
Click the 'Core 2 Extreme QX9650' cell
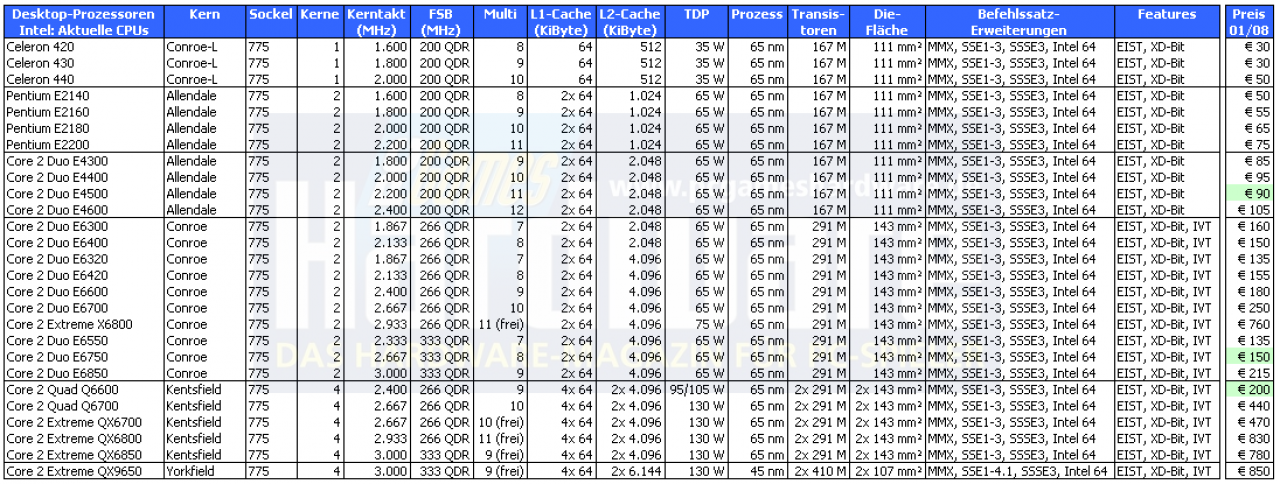click(84, 471)
